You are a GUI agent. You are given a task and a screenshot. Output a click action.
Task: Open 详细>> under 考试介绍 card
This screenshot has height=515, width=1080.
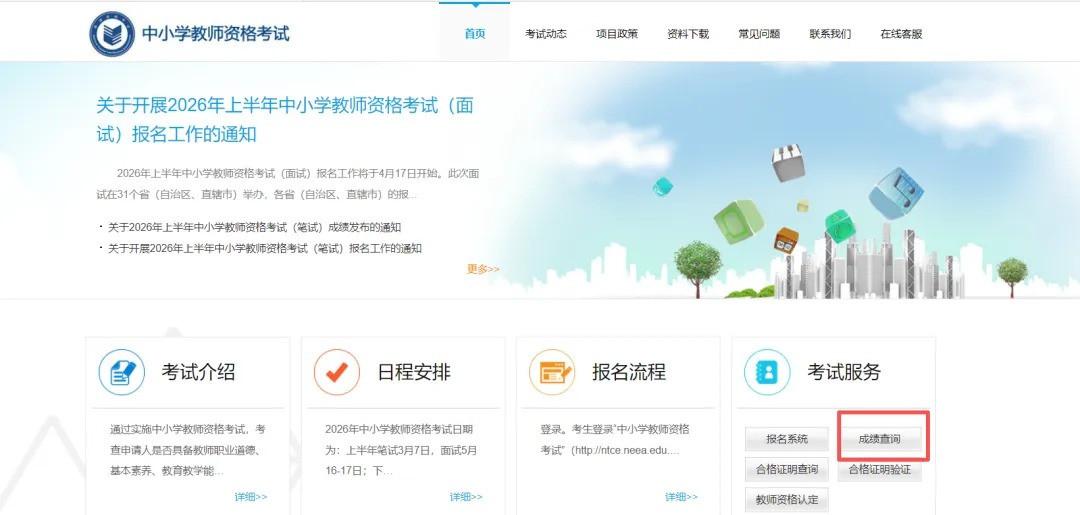point(251,497)
